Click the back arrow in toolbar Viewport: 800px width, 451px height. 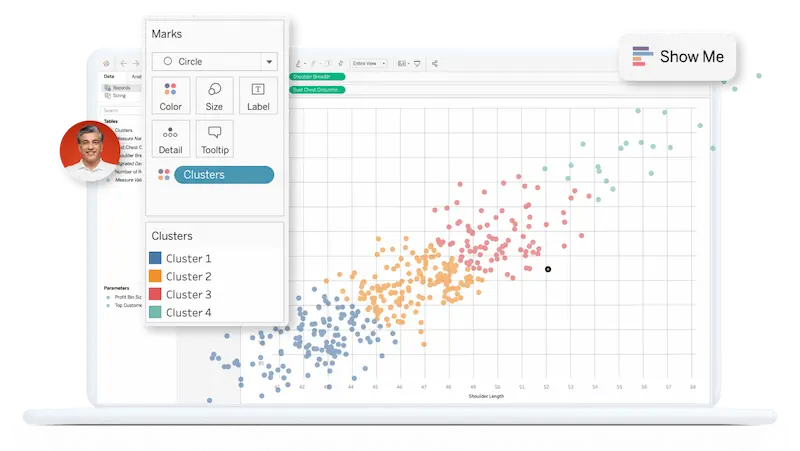(123, 64)
